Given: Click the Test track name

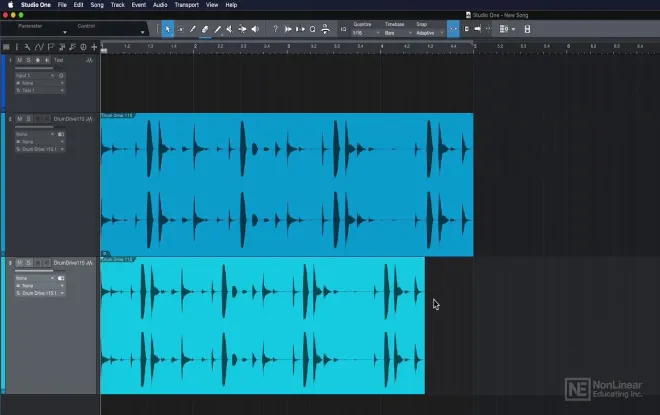Looking at the screenshot, I should click(59, 60).
